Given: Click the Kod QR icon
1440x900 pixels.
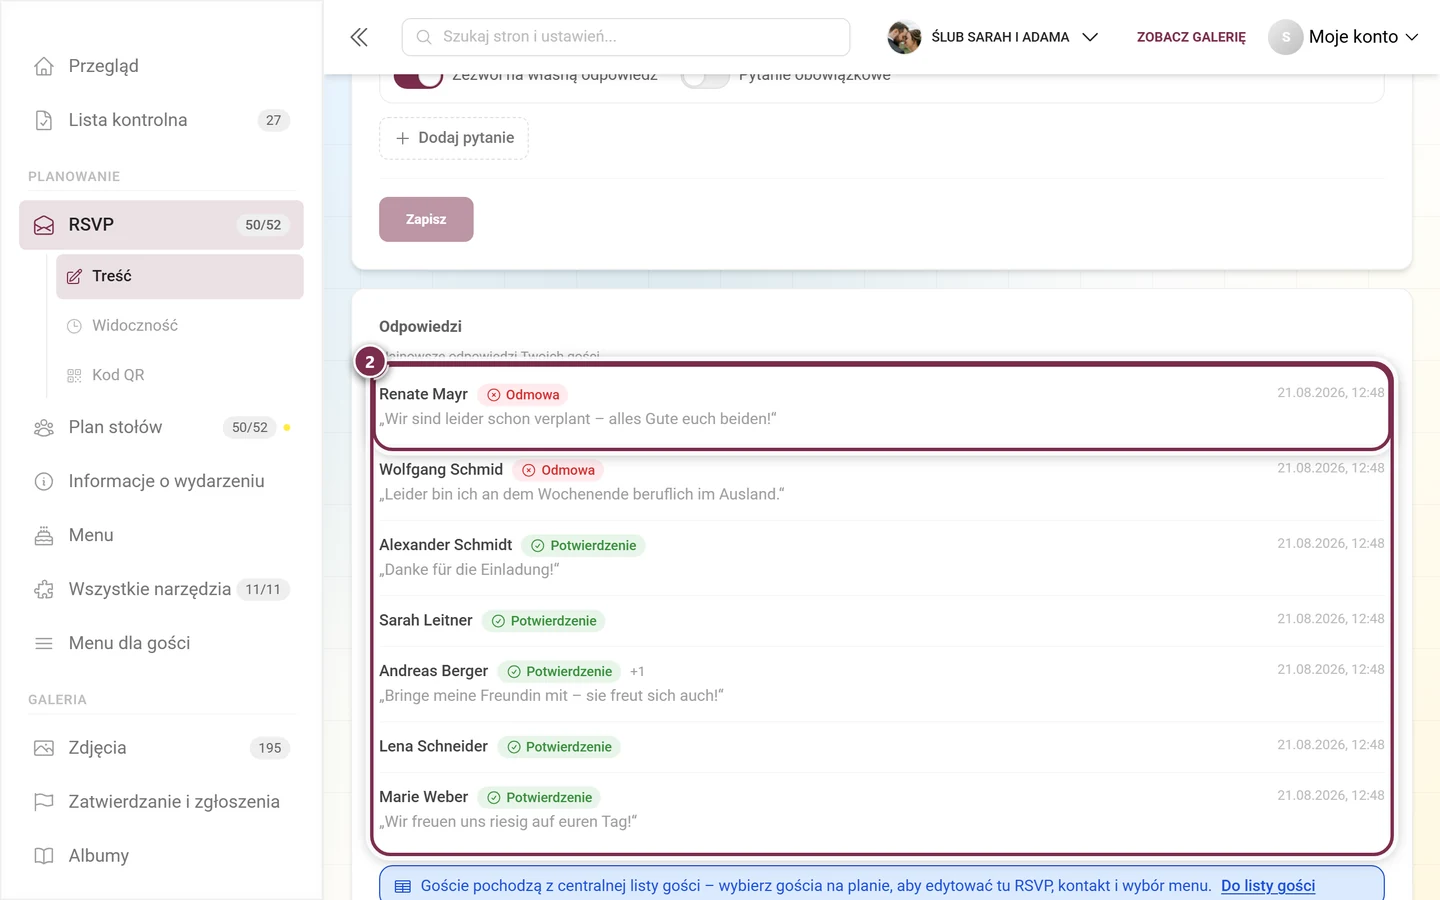Looking at the screenshot, I should coord(74,375).
